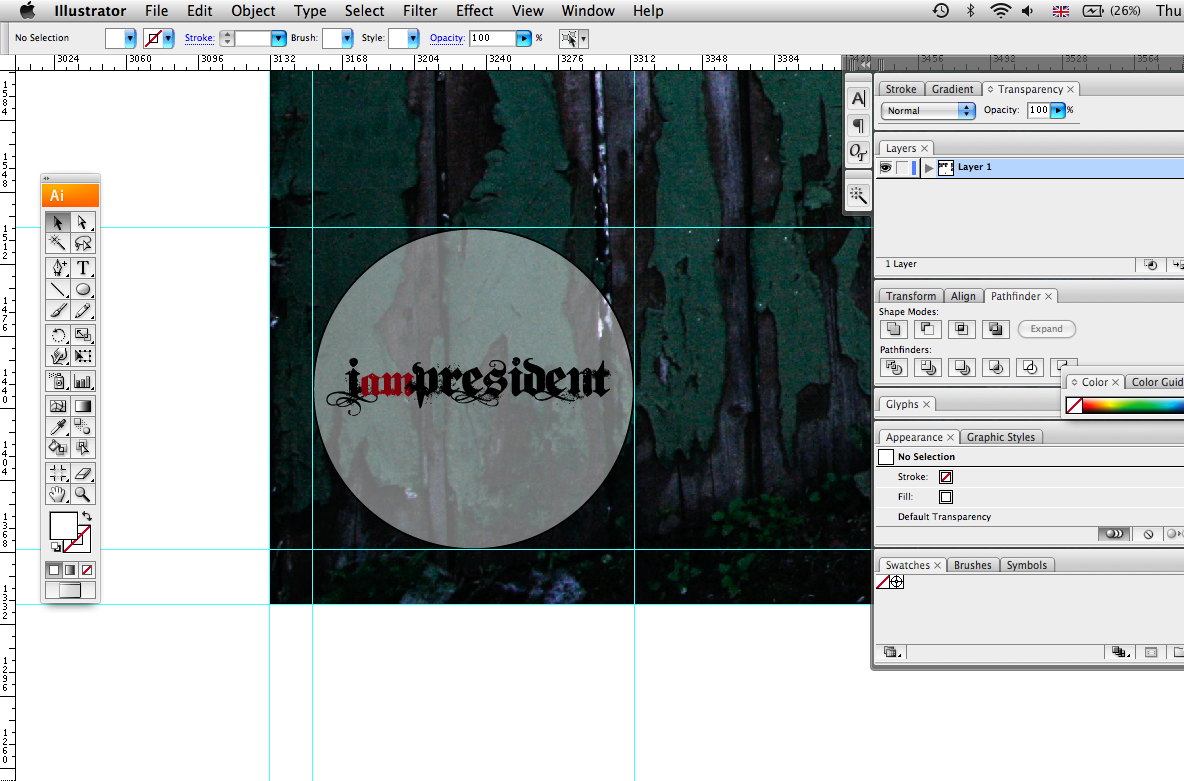Select the Free Transform tool

coord(82,356)
